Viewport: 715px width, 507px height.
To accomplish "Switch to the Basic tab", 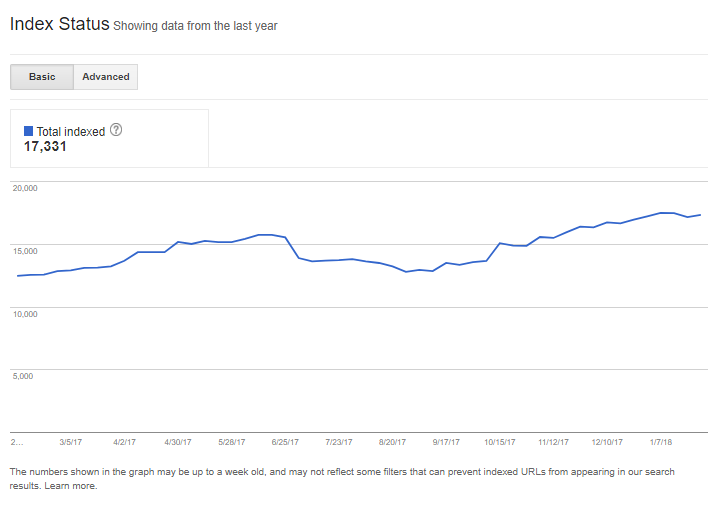I will (42, 77).
